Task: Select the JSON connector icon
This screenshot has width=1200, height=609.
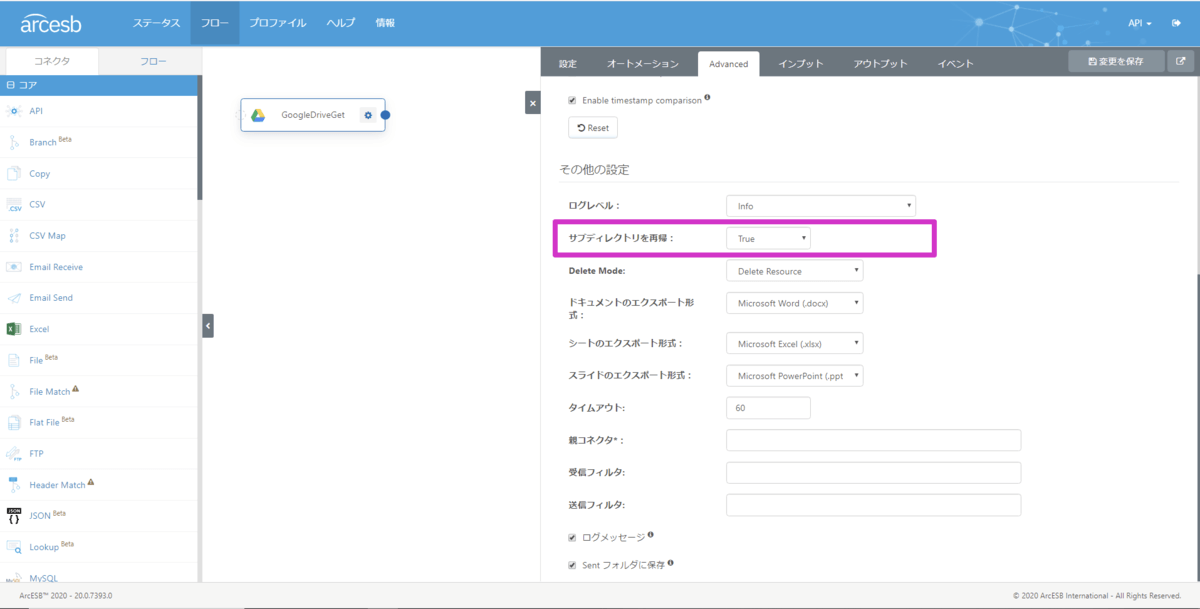Action: pos(14,516)
